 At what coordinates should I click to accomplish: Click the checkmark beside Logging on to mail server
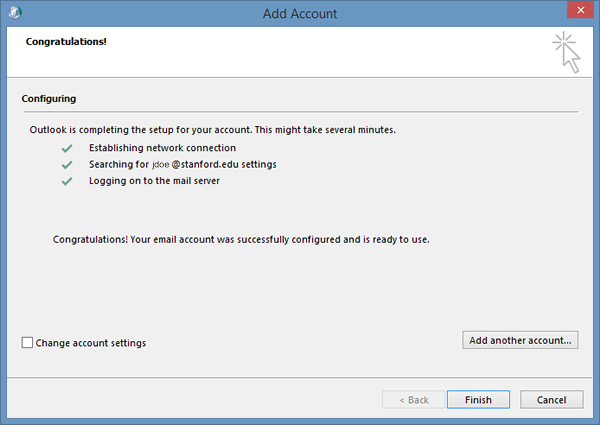[67, 181]
